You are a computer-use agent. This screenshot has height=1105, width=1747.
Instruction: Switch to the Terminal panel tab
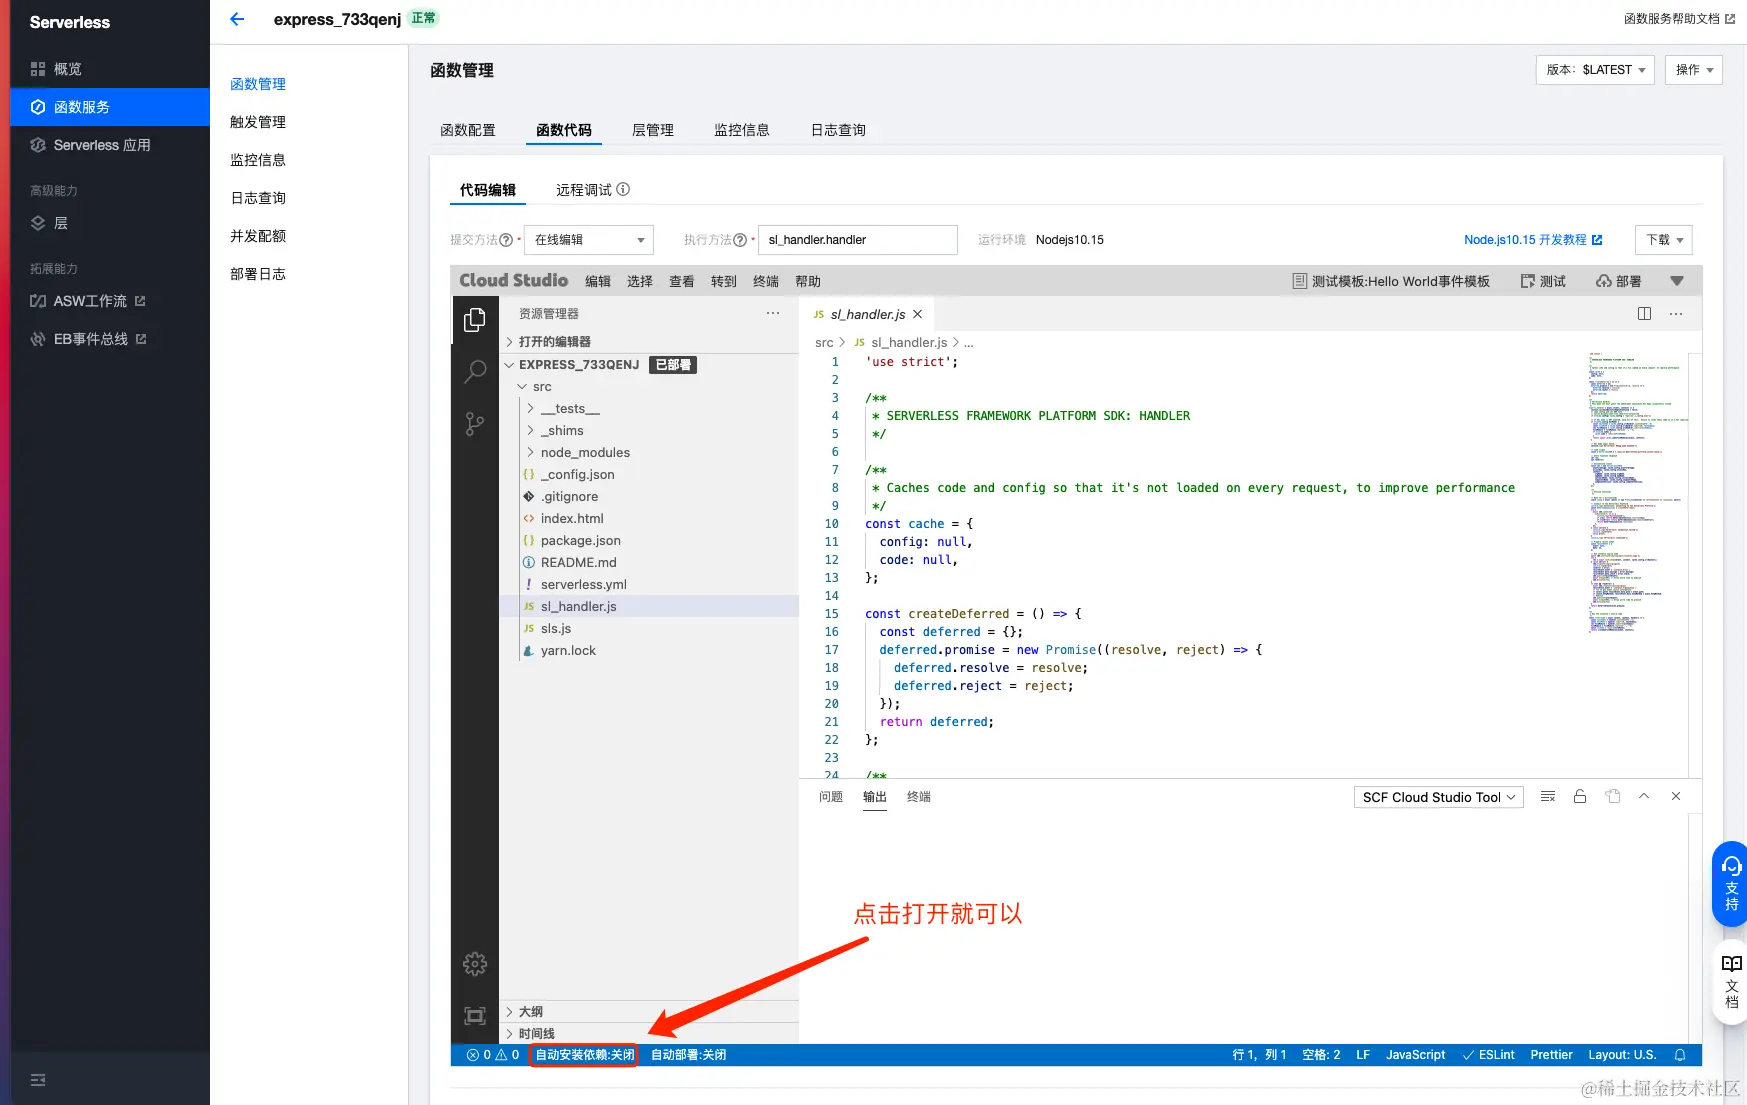point(919,797)
